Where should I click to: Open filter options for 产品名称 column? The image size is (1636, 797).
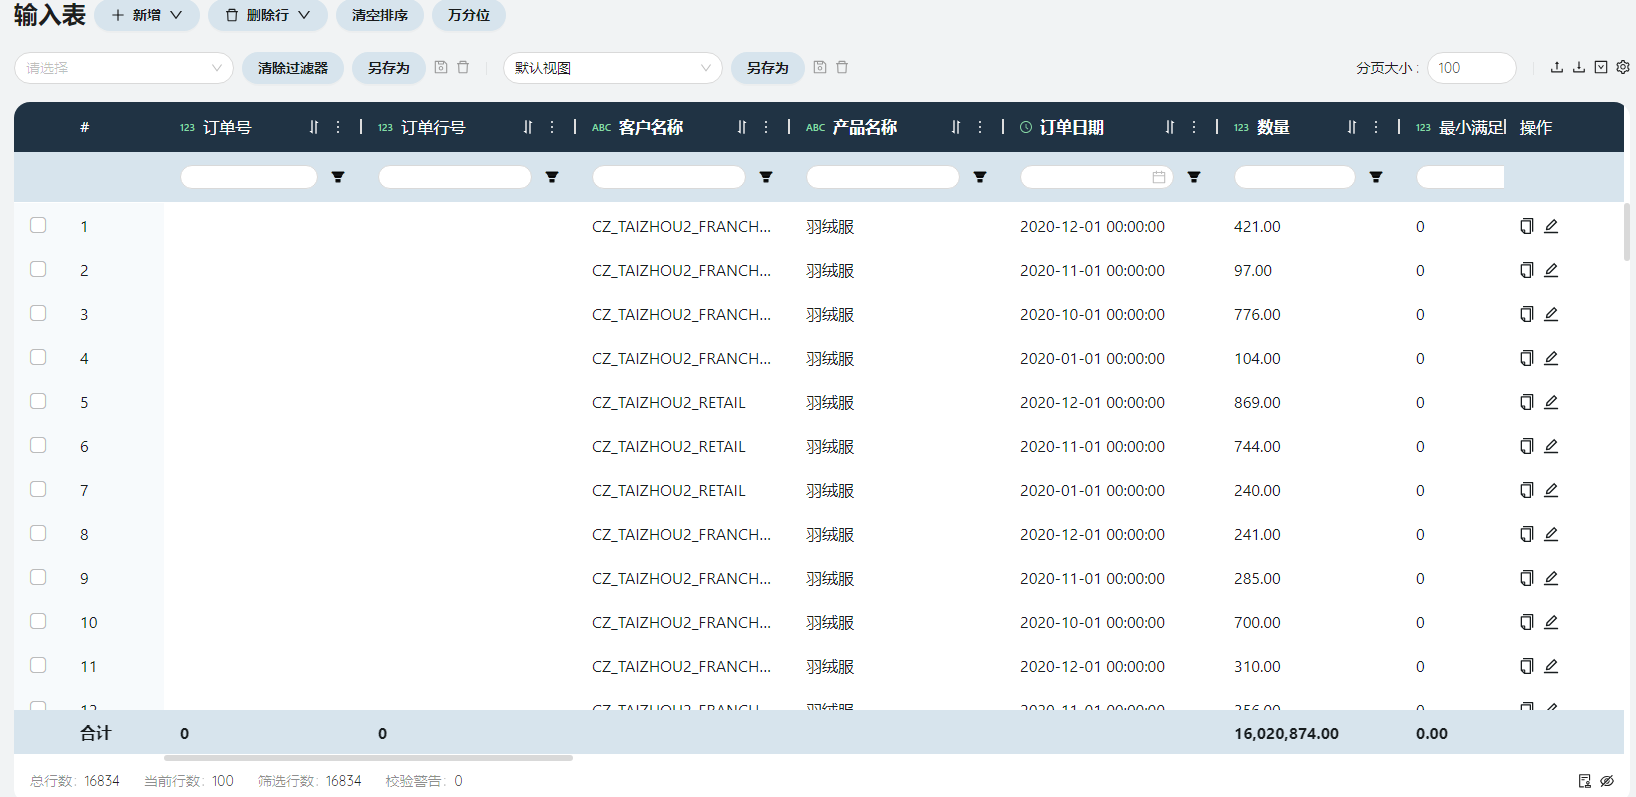[980, 177]
